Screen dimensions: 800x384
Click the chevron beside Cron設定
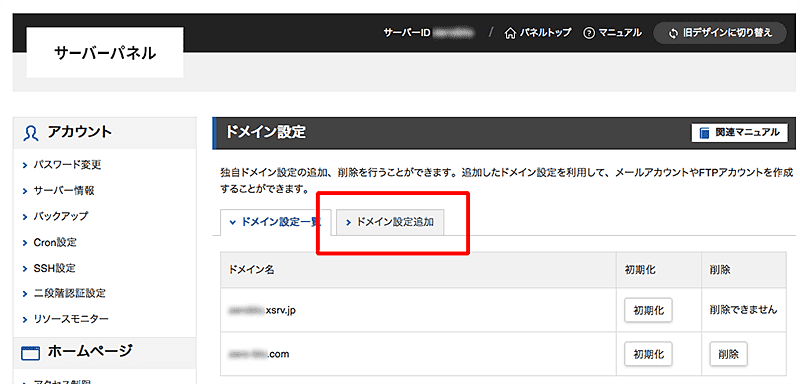(25, 243)
